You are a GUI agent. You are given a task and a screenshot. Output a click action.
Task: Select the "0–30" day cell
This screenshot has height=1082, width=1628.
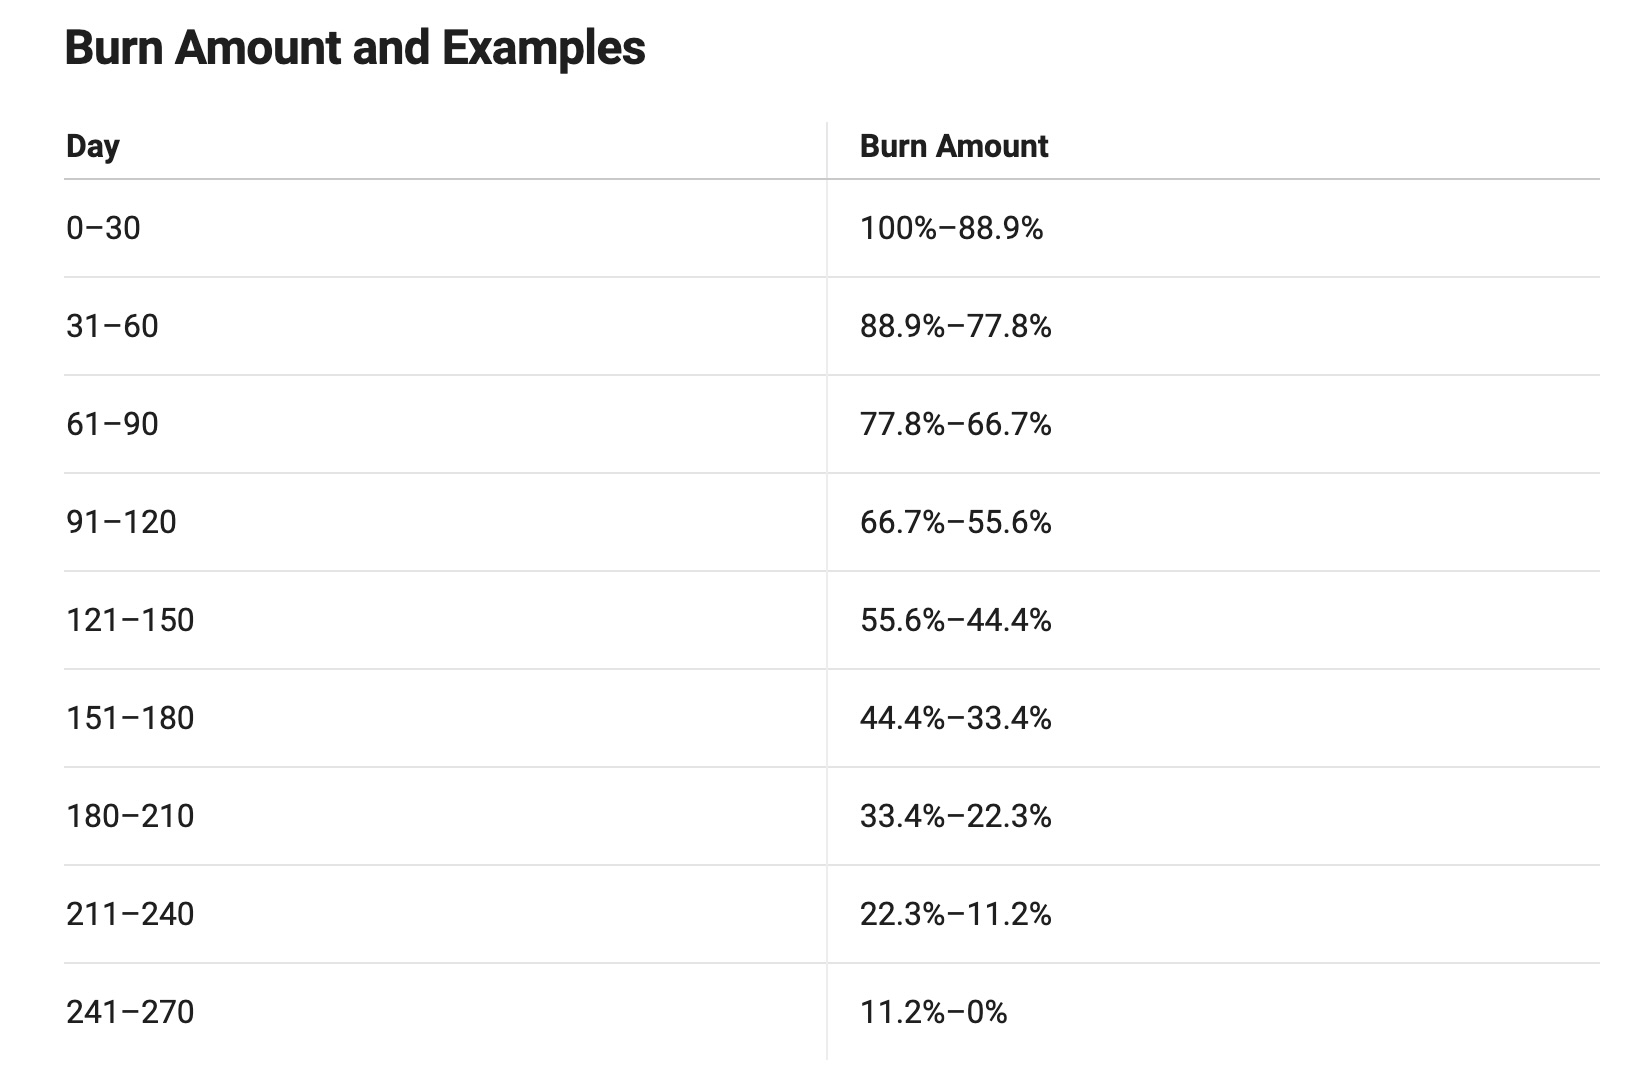(103, 228)
